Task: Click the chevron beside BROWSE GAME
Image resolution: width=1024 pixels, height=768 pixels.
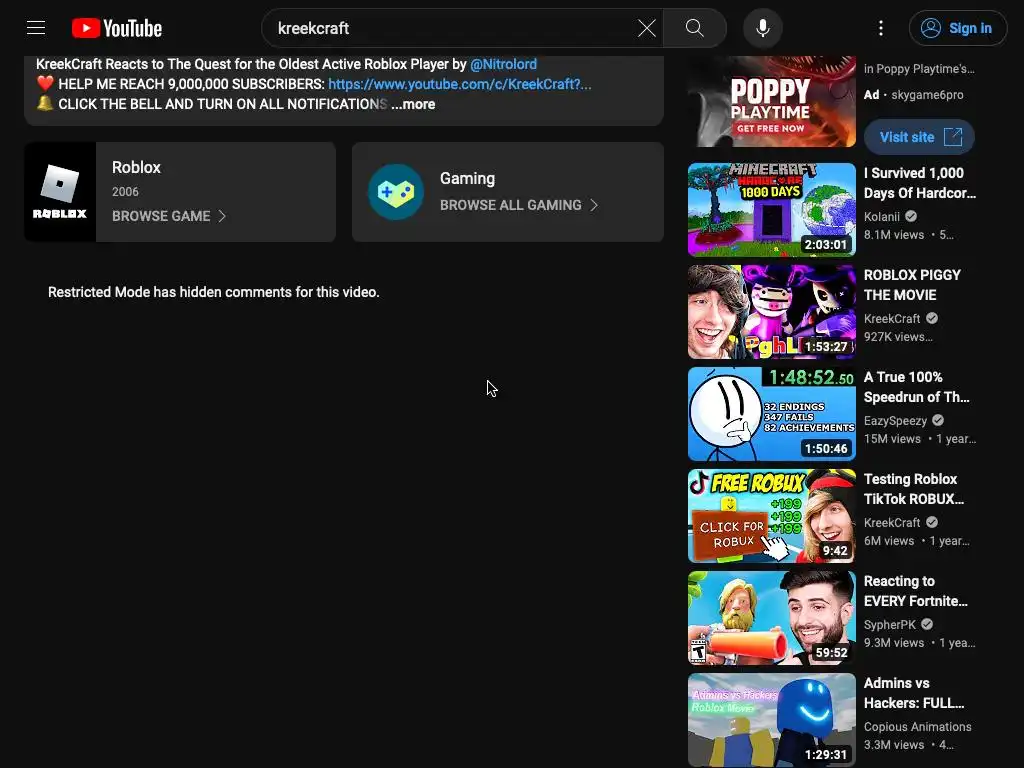Action: click(222, 216)
